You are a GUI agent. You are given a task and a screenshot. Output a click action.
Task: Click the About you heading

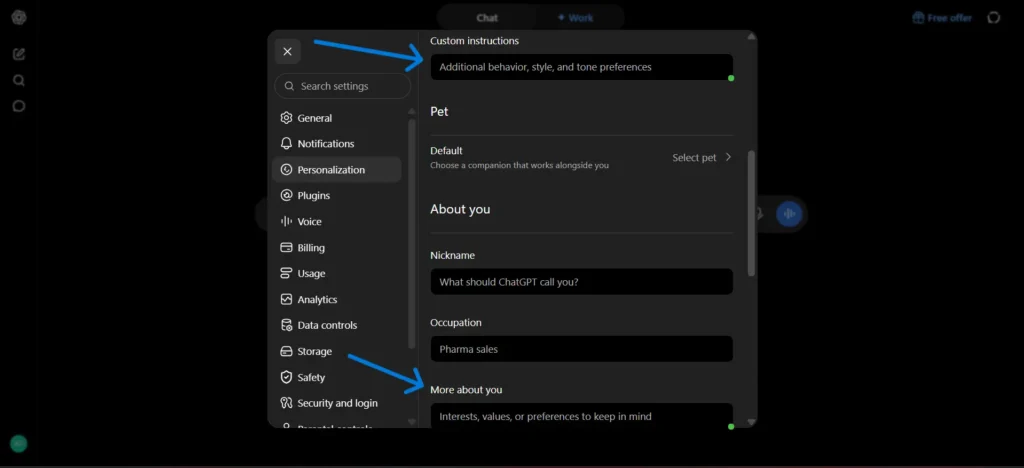click(460, 210)
